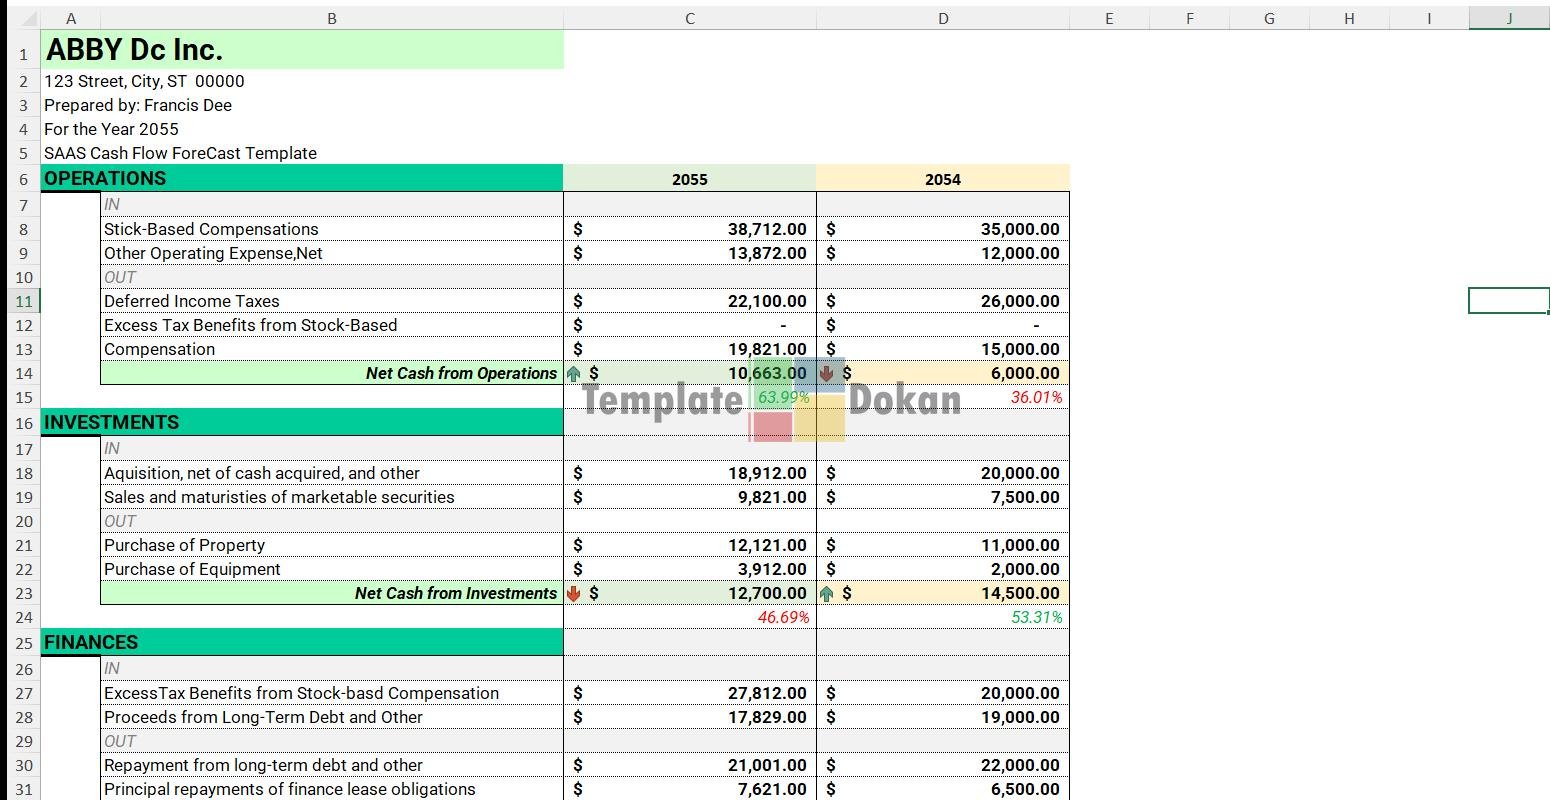The height and width of the screenshot is (800, 1550).
Task: Click the Template Dokan watermark logo squares
Action: [x=797, y=400]
